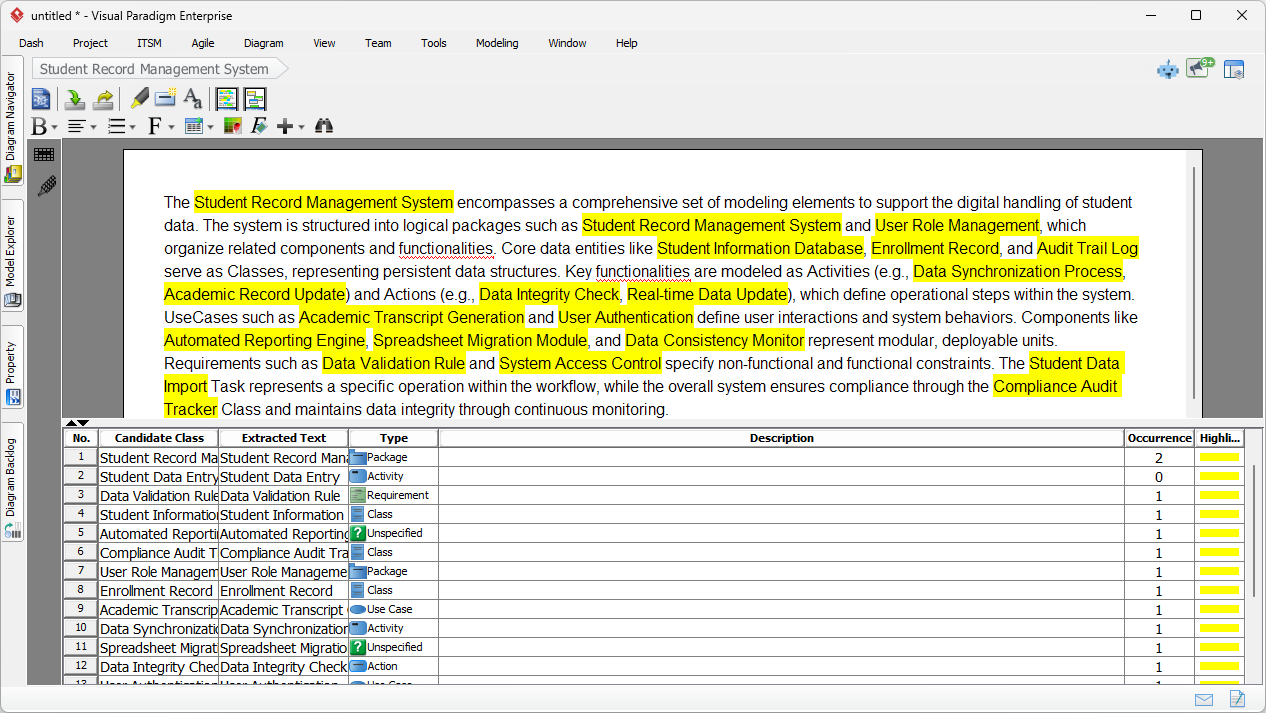Open font settings using the Aa icon

(x=193, y=100)
